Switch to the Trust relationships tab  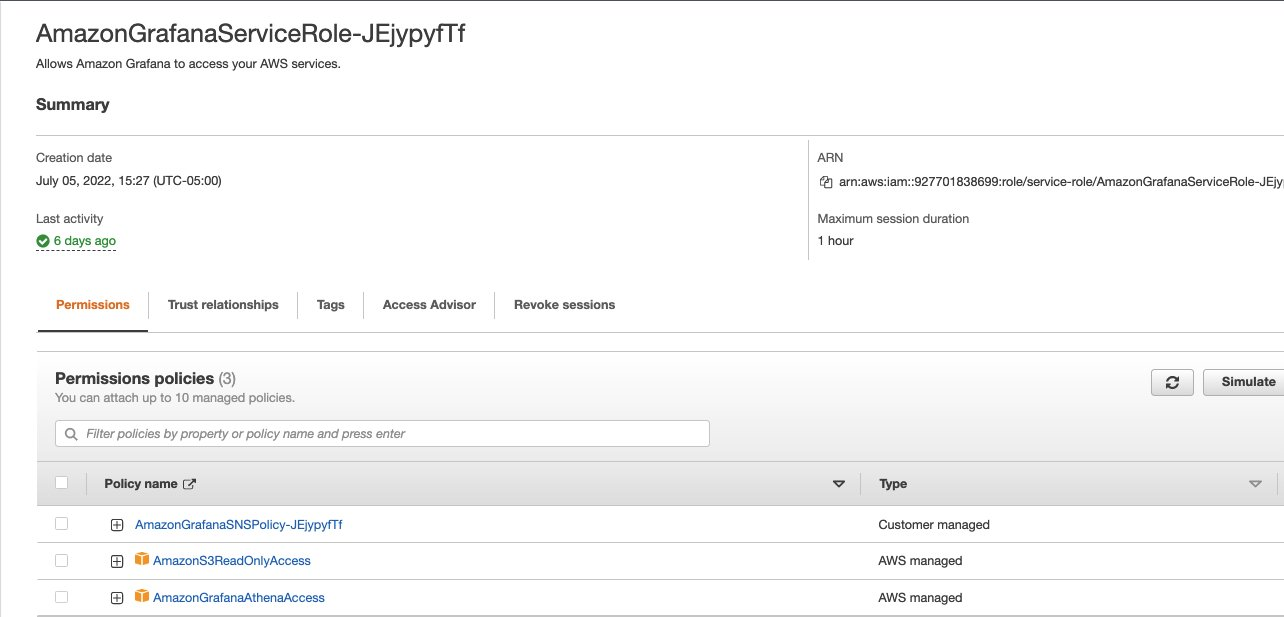(x=222, y=305)
